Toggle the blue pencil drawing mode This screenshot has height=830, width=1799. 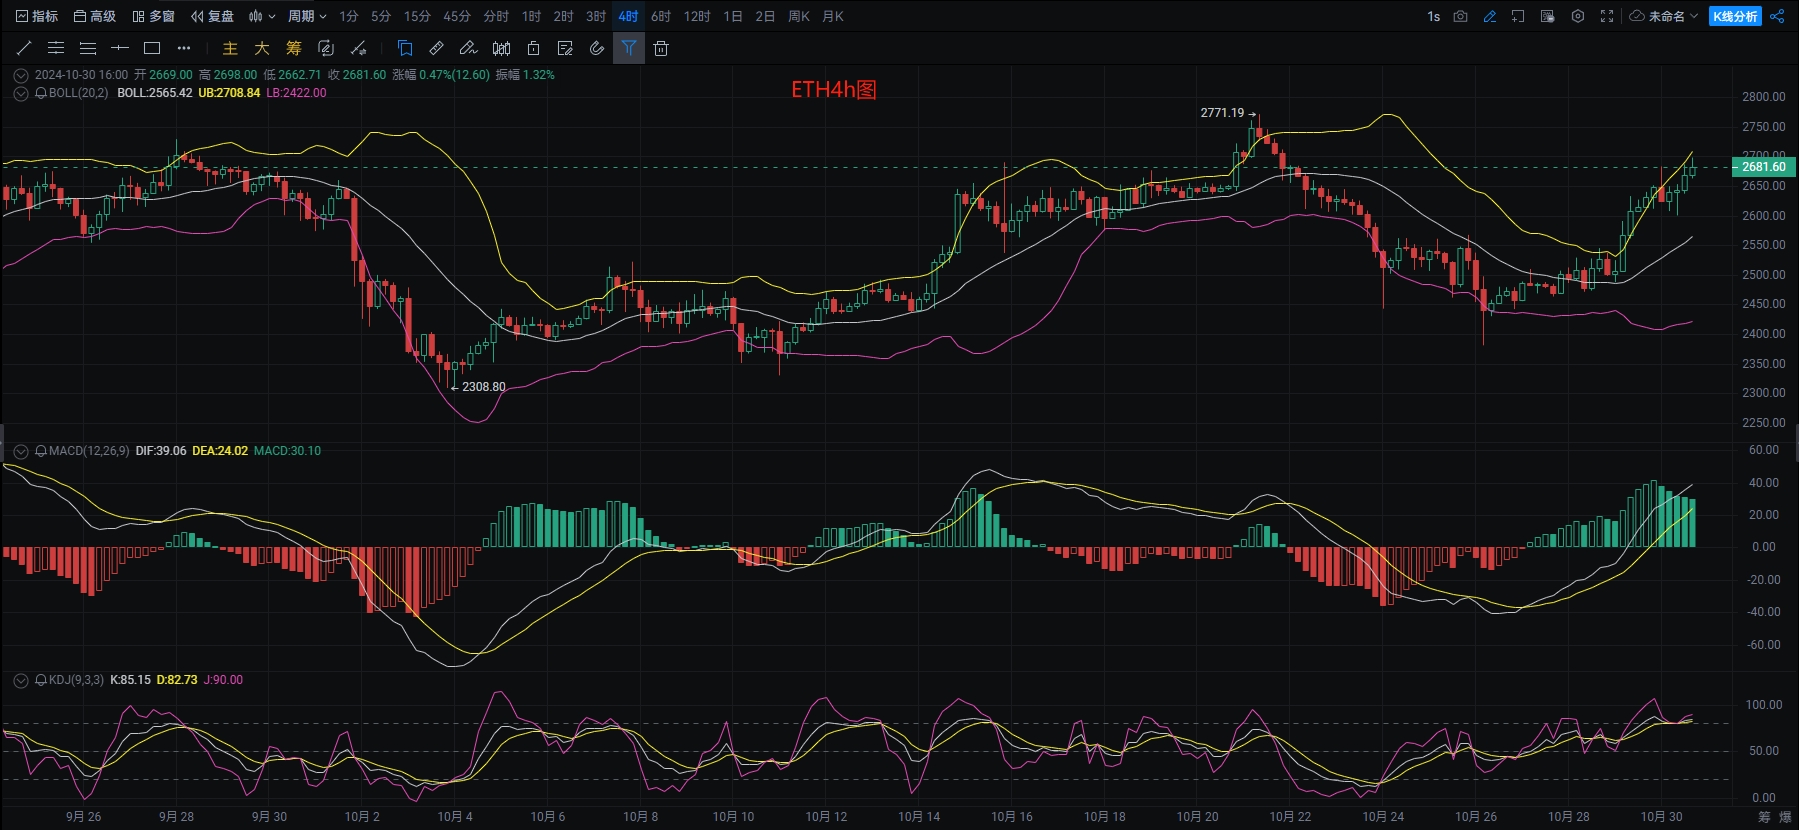click(1490, 16)
